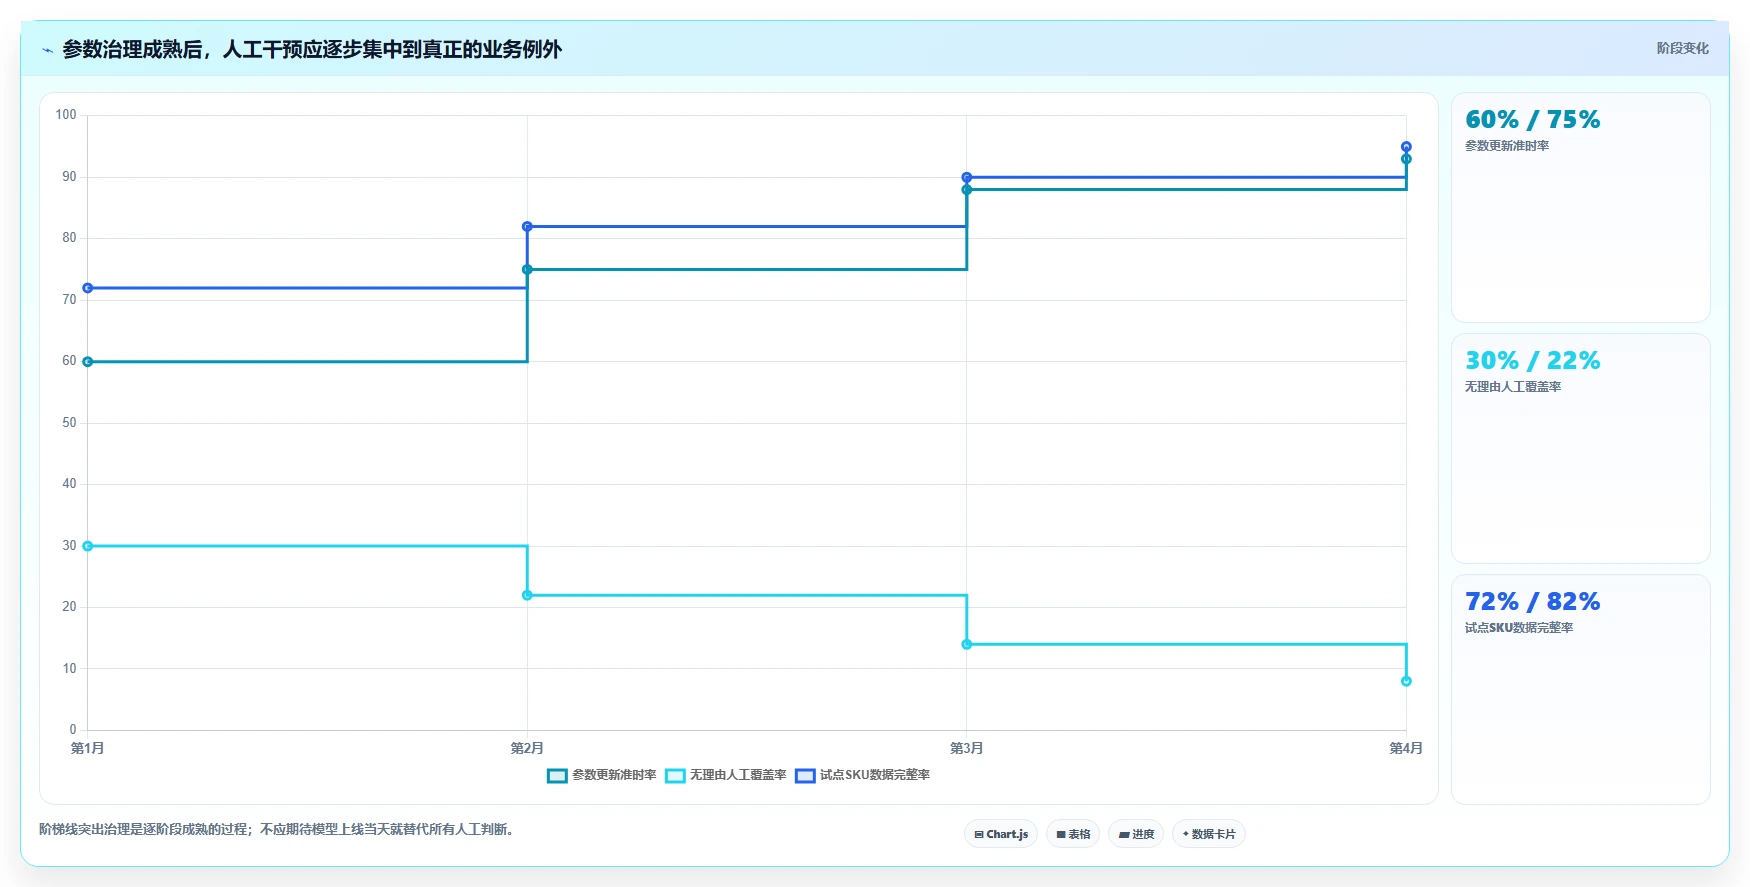This screenshot has width=1750, height=887.
Task: Select the 参数更新准时率 data point at 第3月 (88)
Action: point(967,190)
